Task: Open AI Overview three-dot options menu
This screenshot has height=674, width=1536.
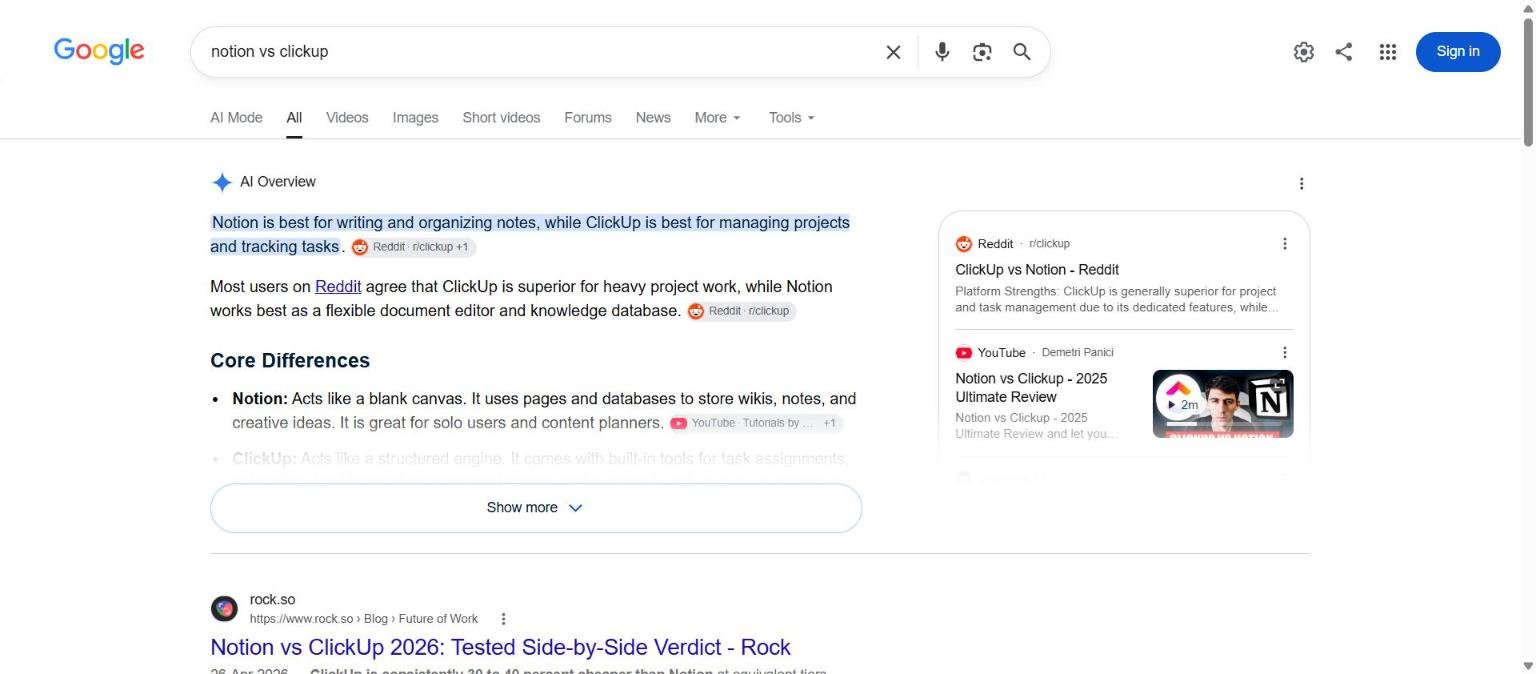Action: coord(1301,183)
